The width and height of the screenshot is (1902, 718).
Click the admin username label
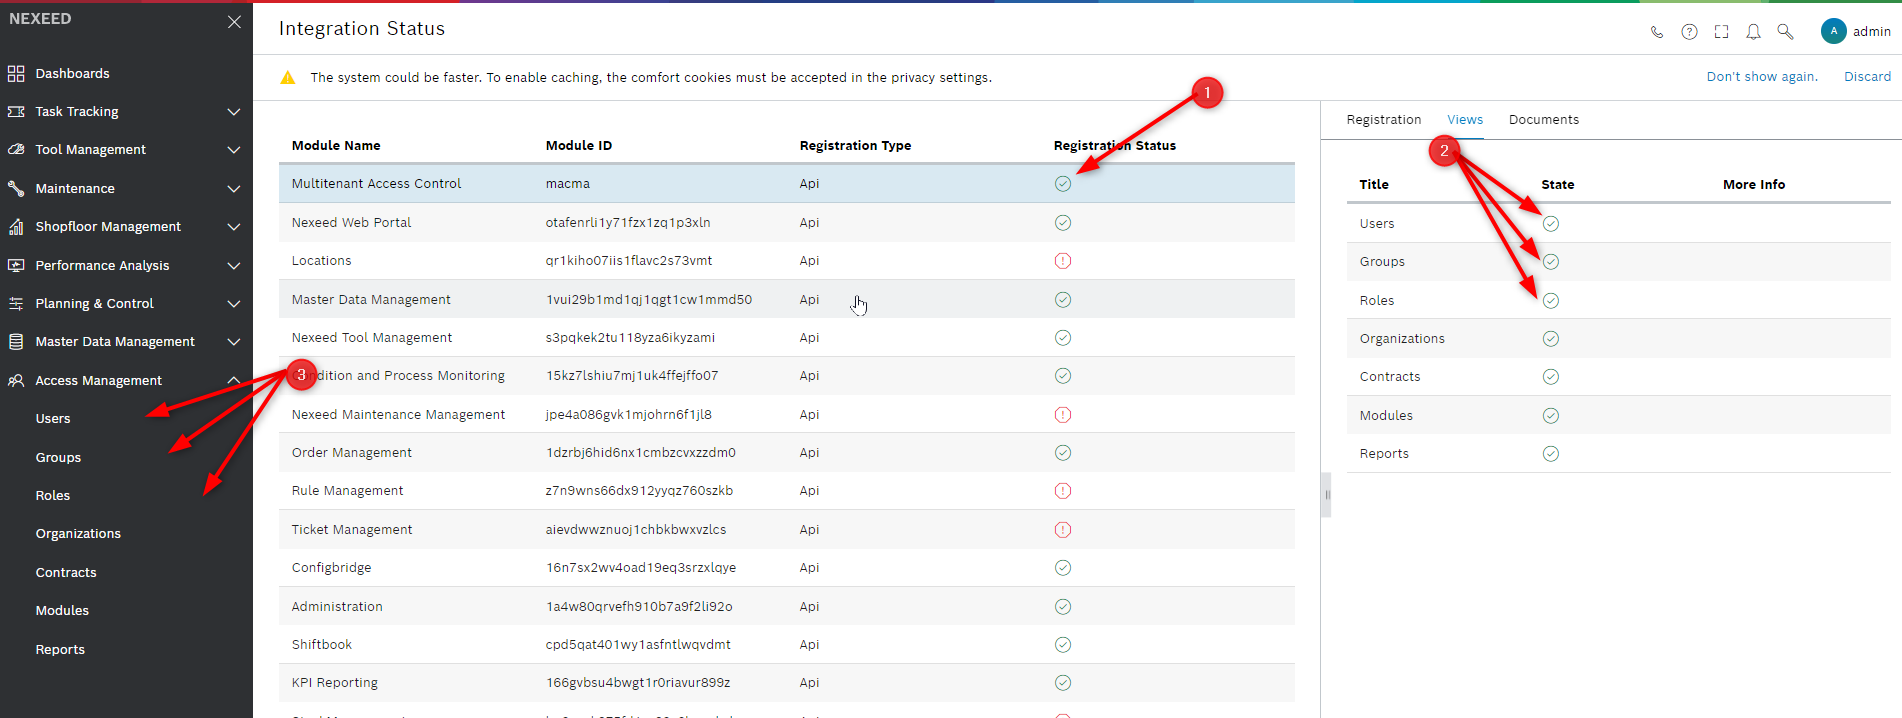pos(1871,32)
